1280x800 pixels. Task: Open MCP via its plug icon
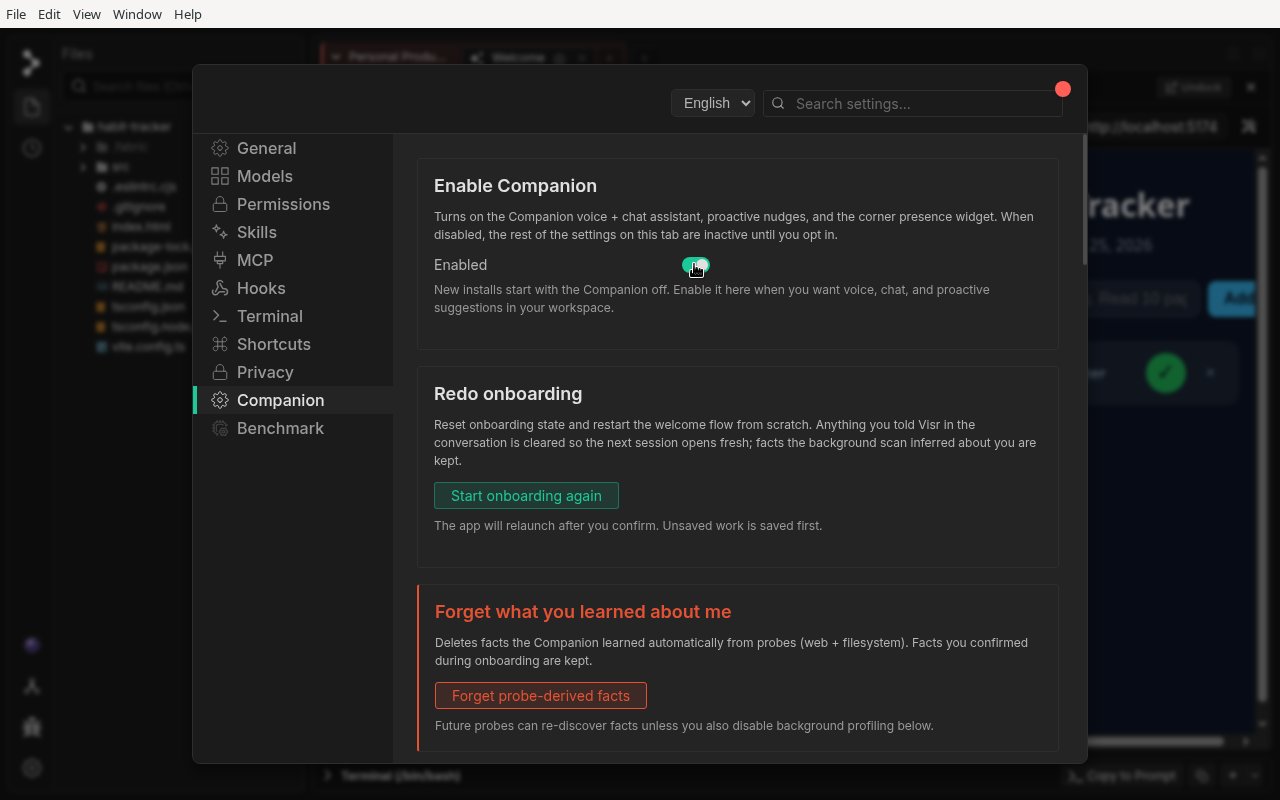coord(220,260)
